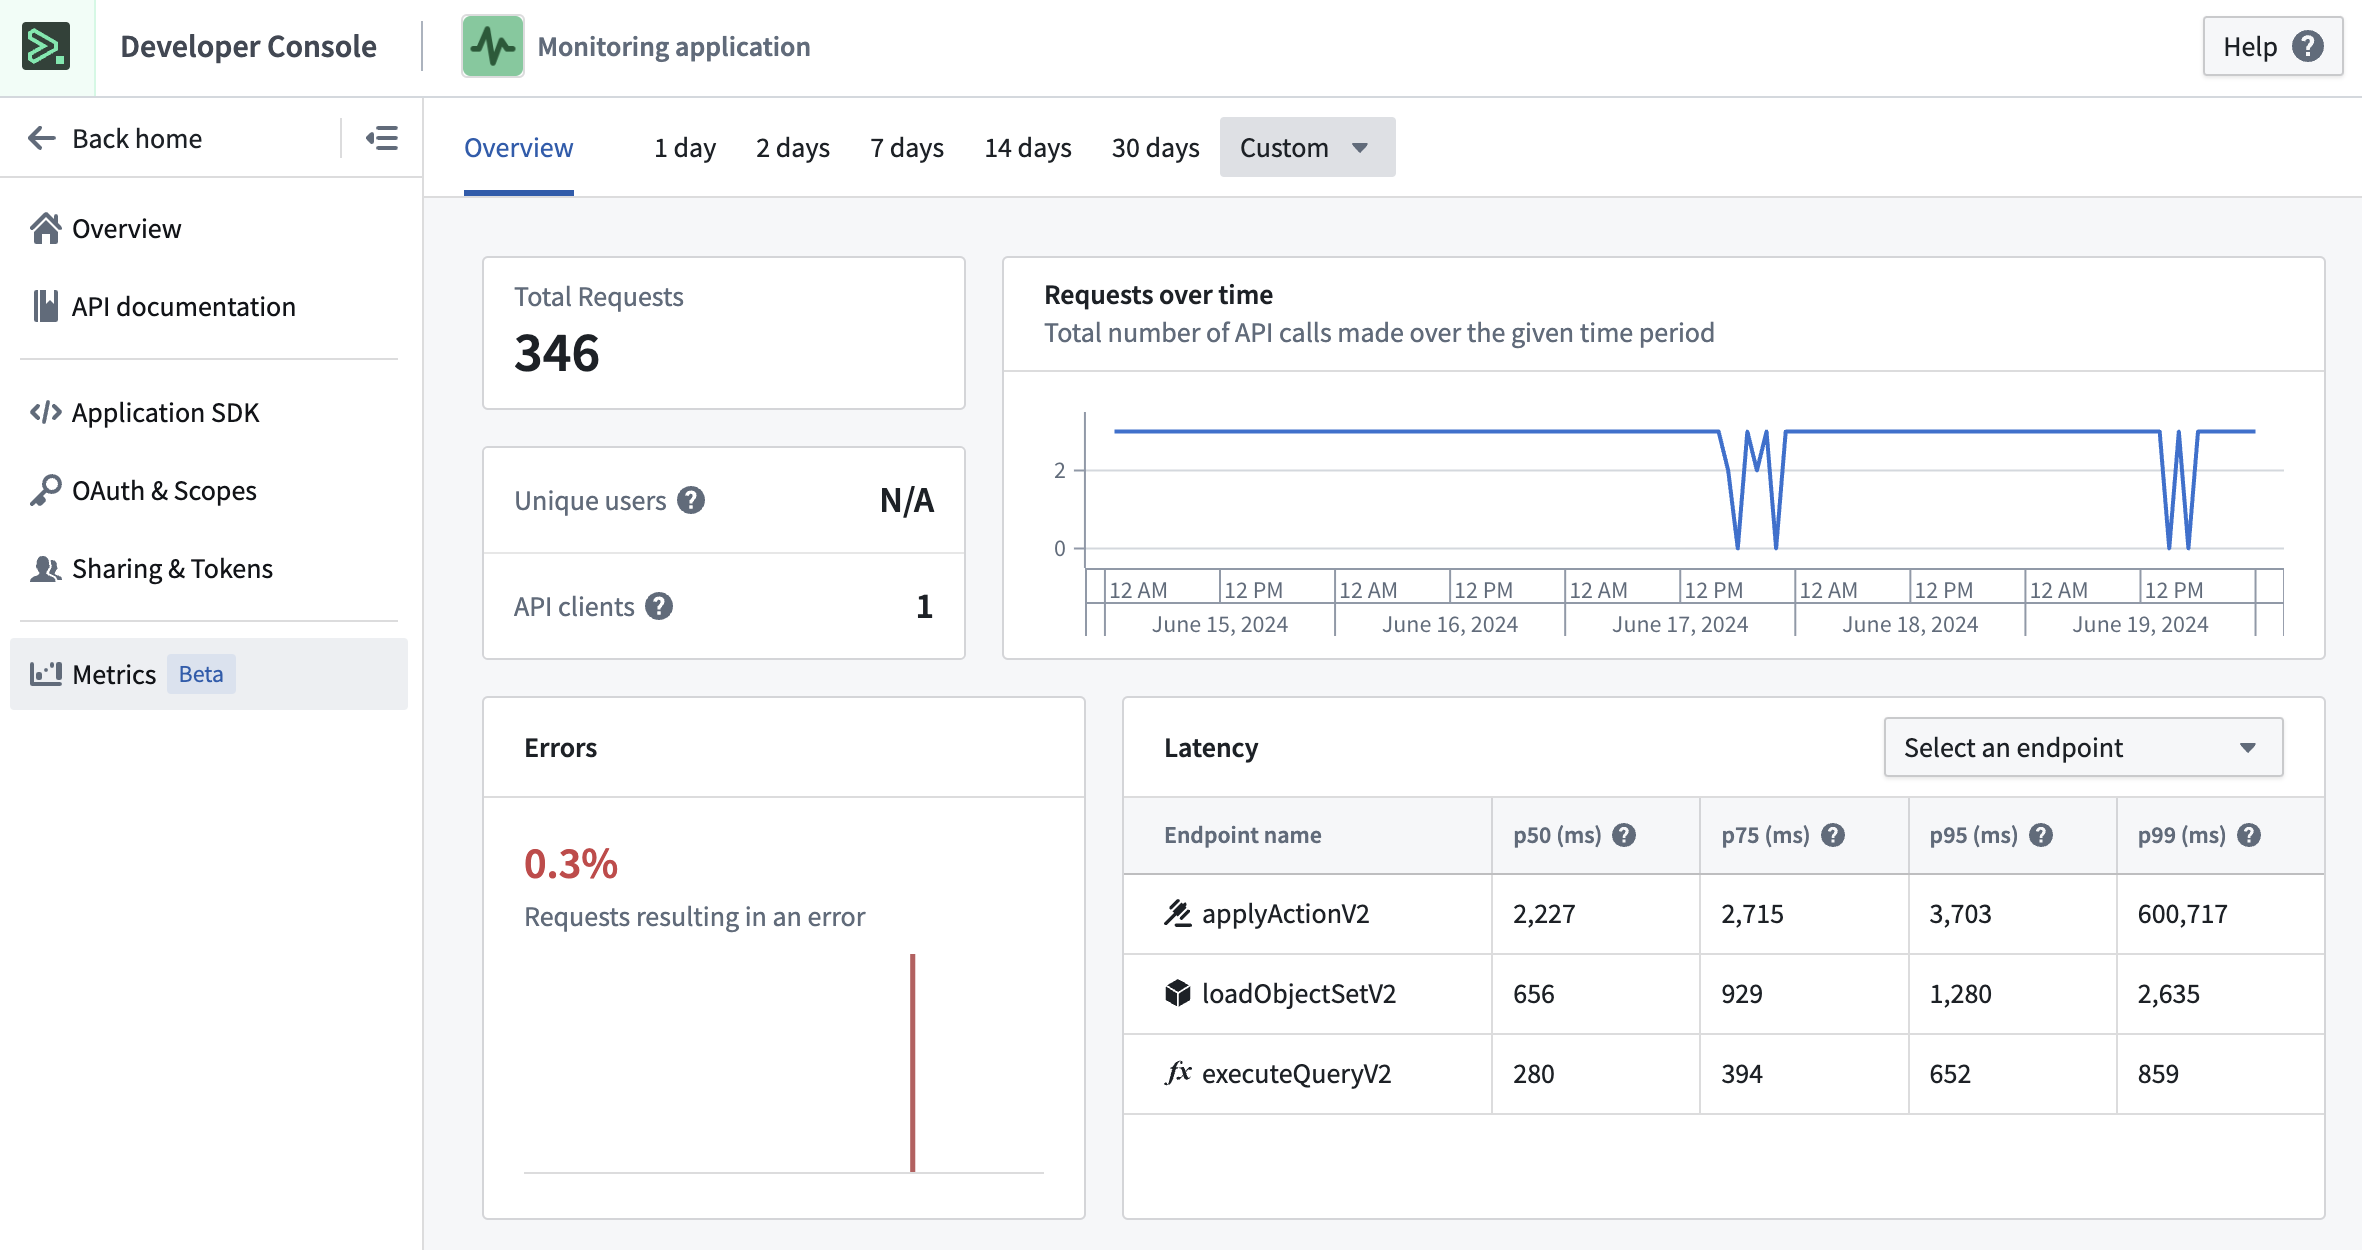Screen dimensions: 2362x1250
Task: Click the Unique users help icon
Action: click(x=691, y=500)
